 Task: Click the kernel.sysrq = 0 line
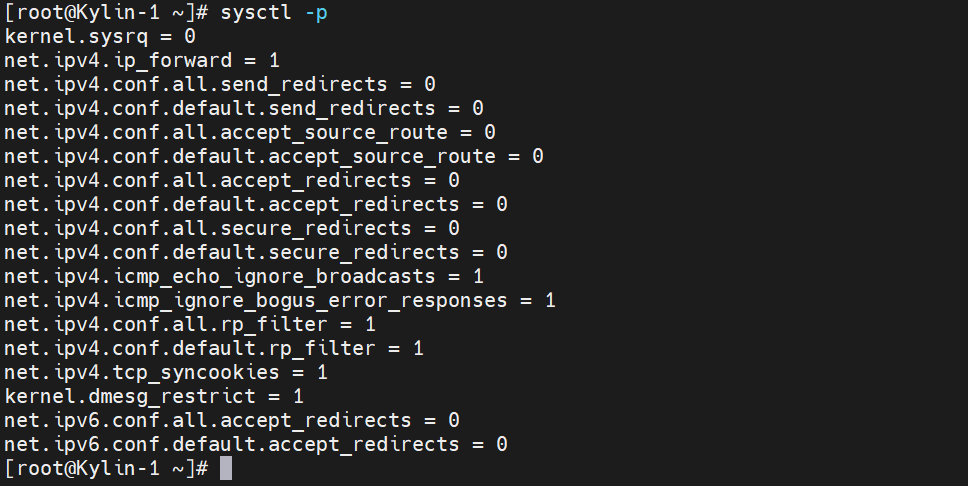point(100,36)
